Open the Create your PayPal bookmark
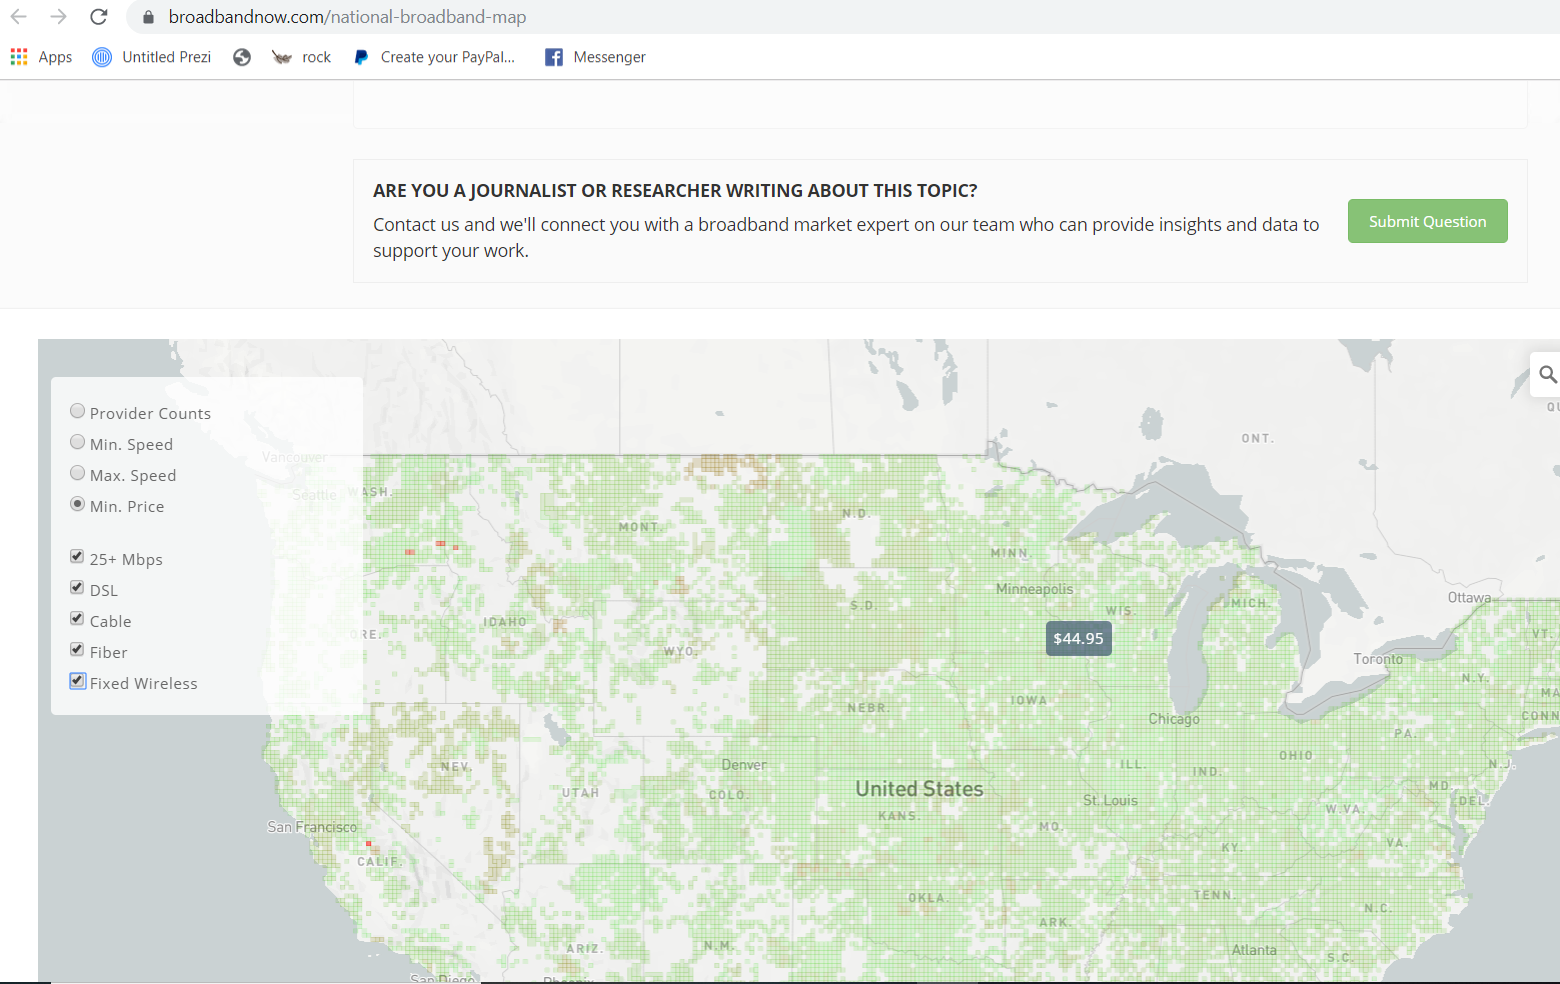This screenshot has height=984, width=1560. [435, 57]
